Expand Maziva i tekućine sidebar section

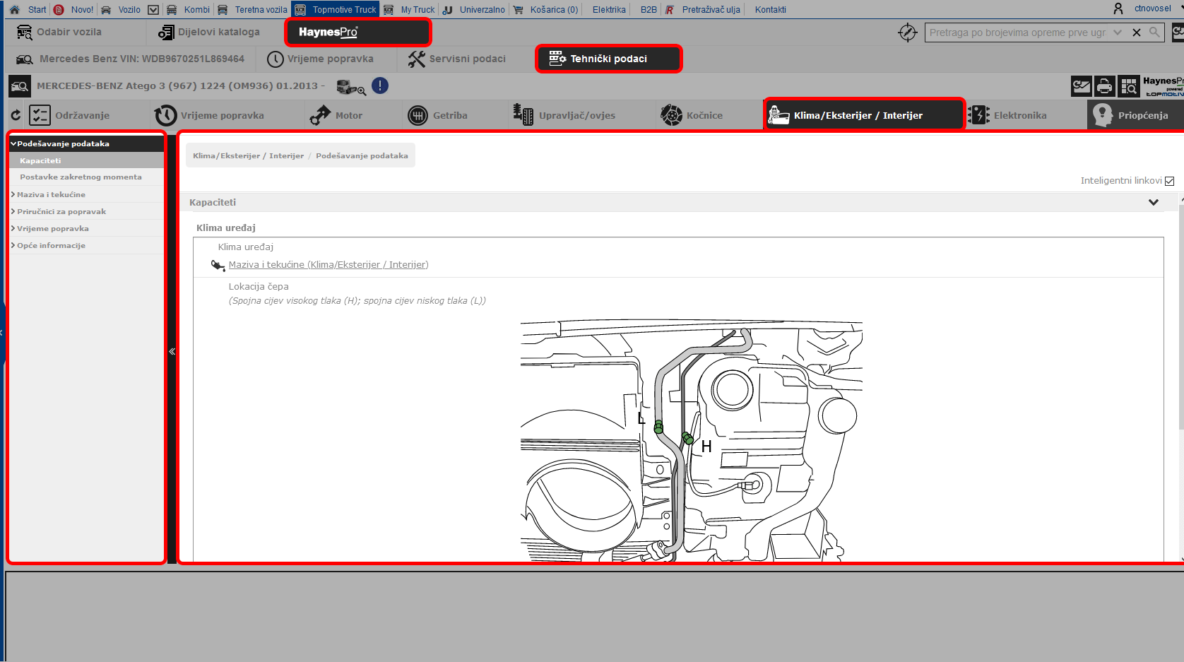click(x=86, y=194)
